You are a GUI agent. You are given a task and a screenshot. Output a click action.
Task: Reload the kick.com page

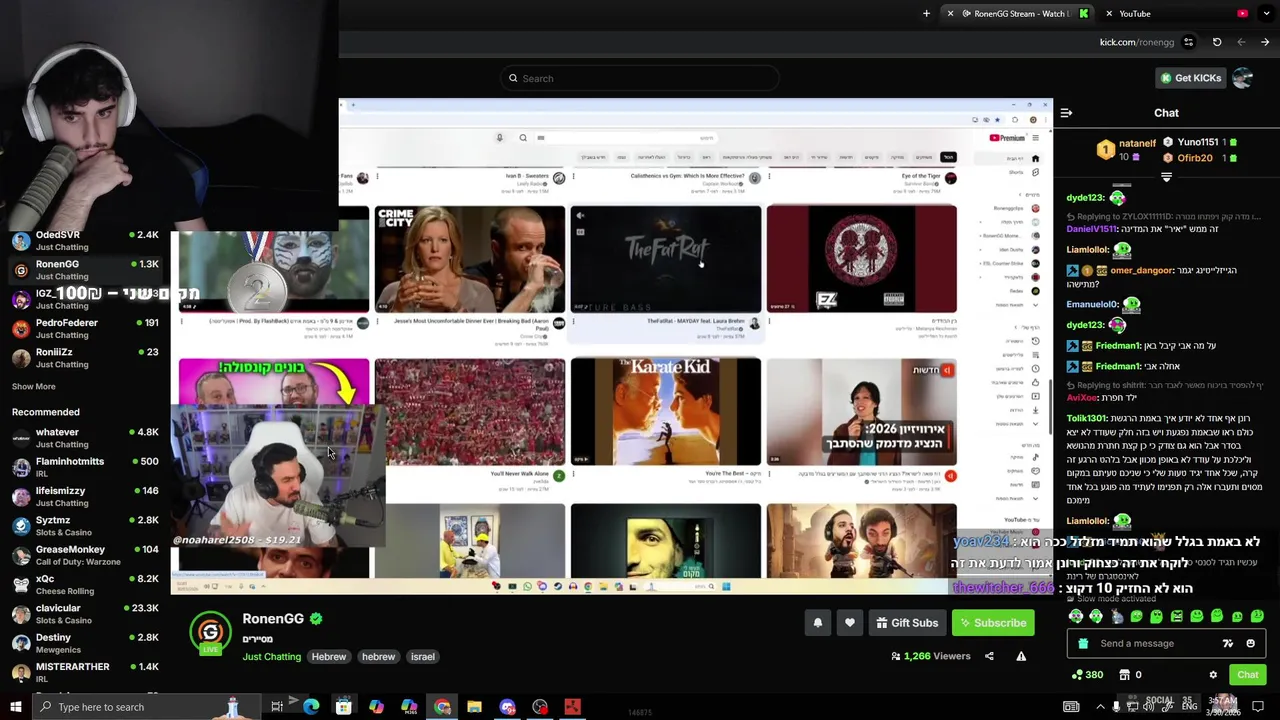(x=1217, y=42)
